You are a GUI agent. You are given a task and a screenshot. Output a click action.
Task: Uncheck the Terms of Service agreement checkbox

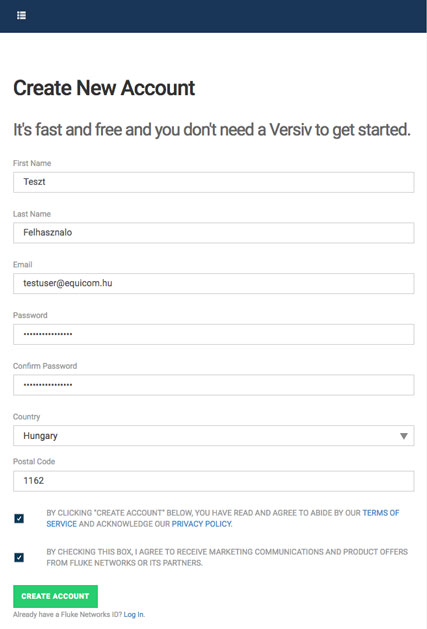pos(19,519)
